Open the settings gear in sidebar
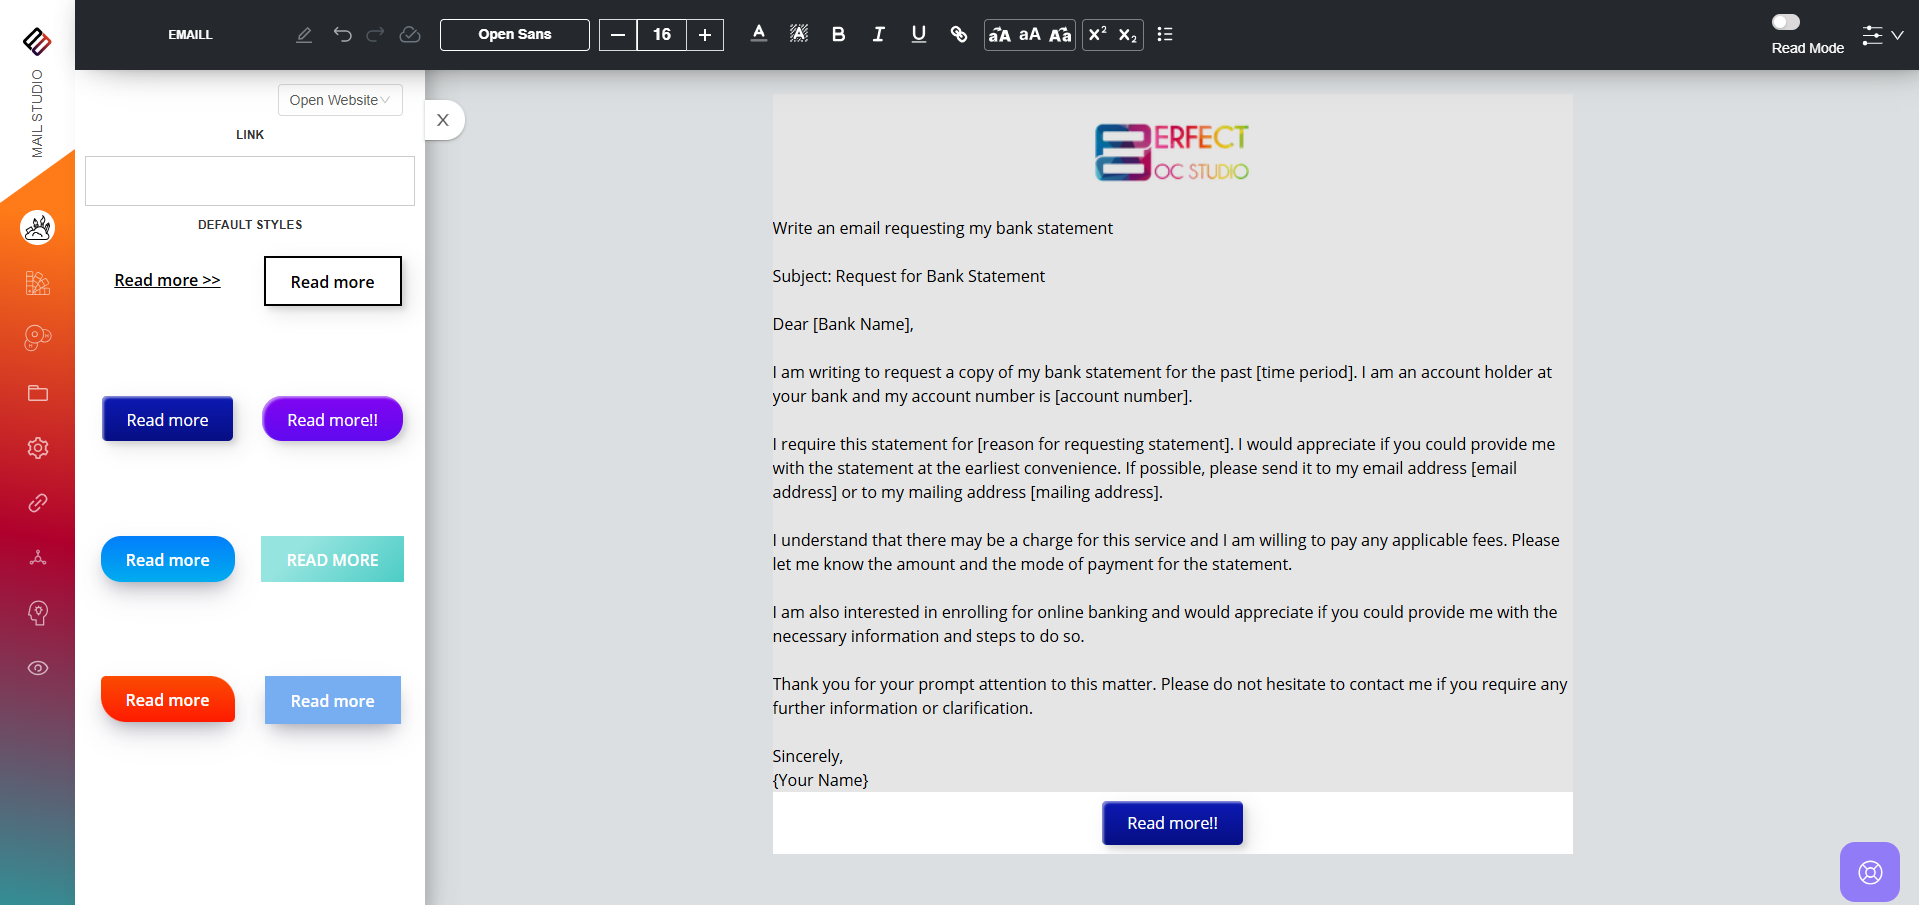 38,448
